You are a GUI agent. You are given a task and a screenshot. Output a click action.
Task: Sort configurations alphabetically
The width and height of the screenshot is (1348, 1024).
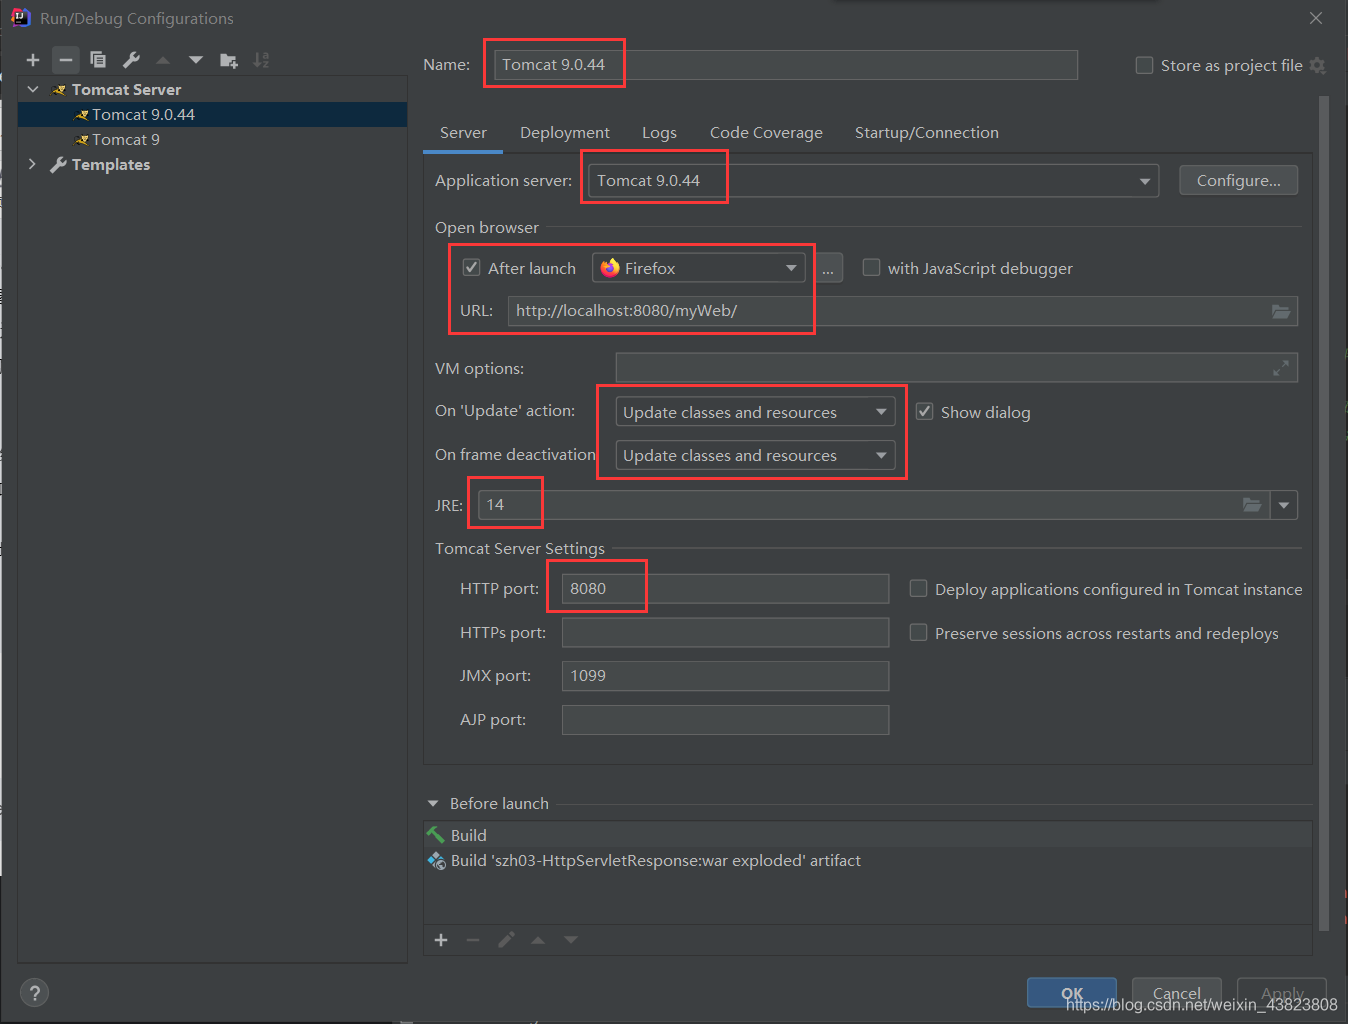click(x=261, y=60)
